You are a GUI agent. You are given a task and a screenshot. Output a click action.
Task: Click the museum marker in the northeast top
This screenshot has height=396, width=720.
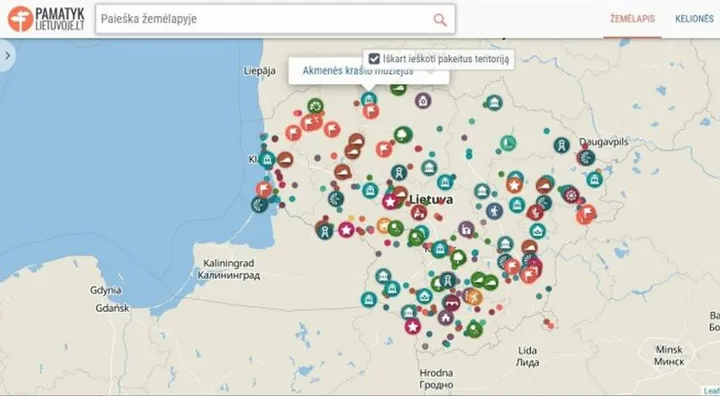pos(494,102)
